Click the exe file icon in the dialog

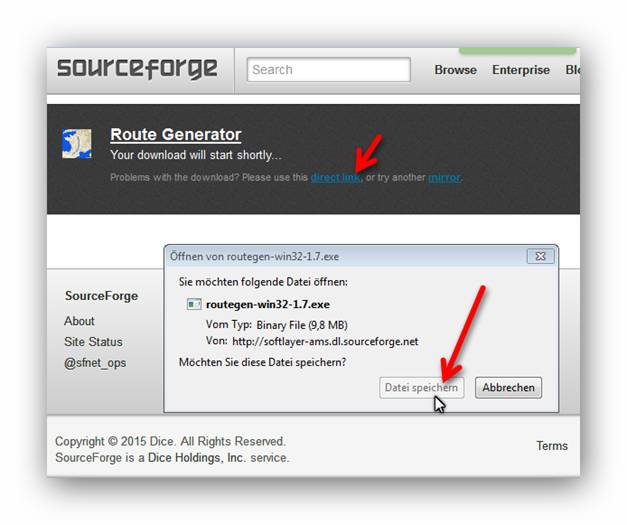point(194,304)
